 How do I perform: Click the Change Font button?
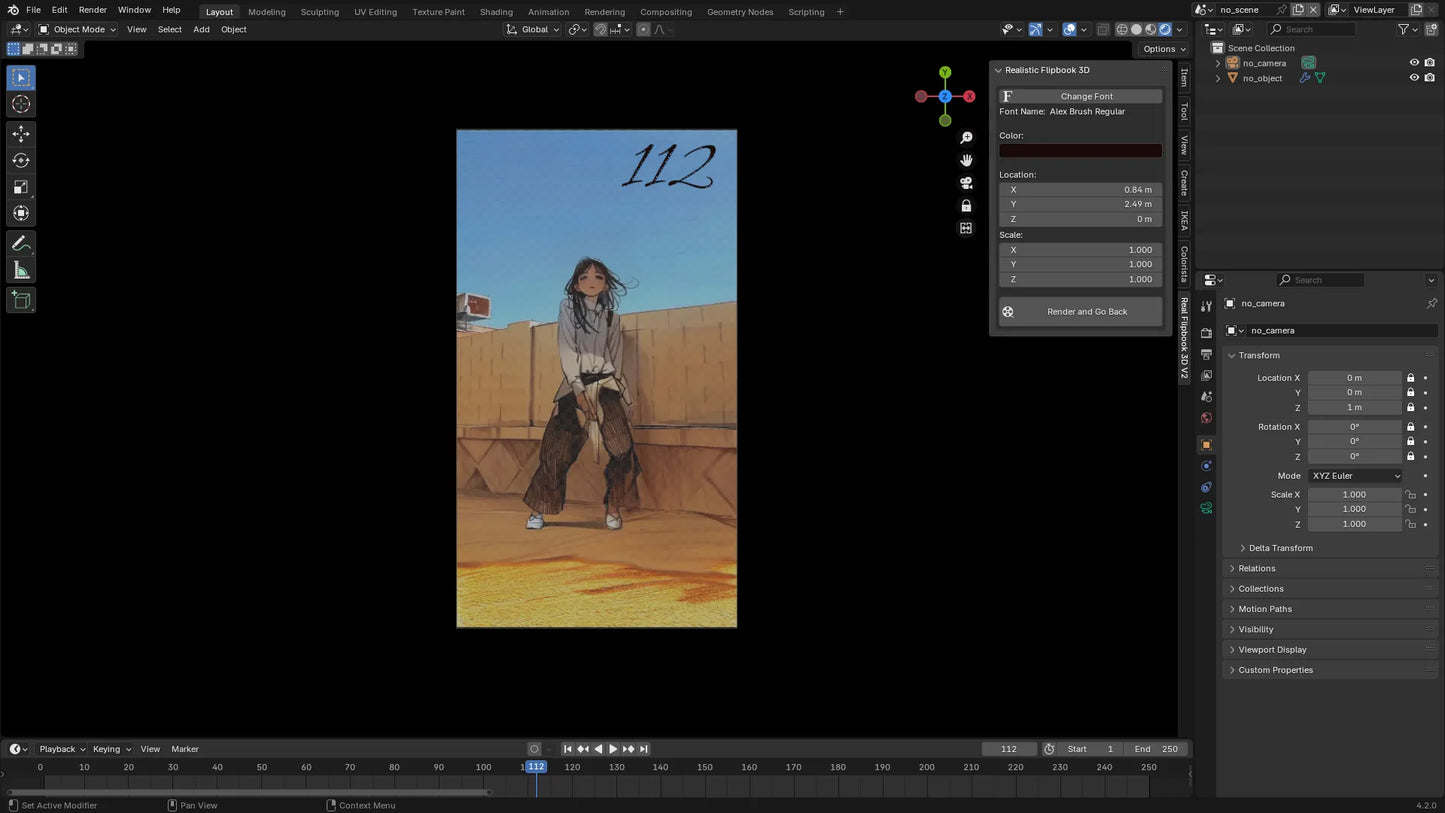(1080, 96)
